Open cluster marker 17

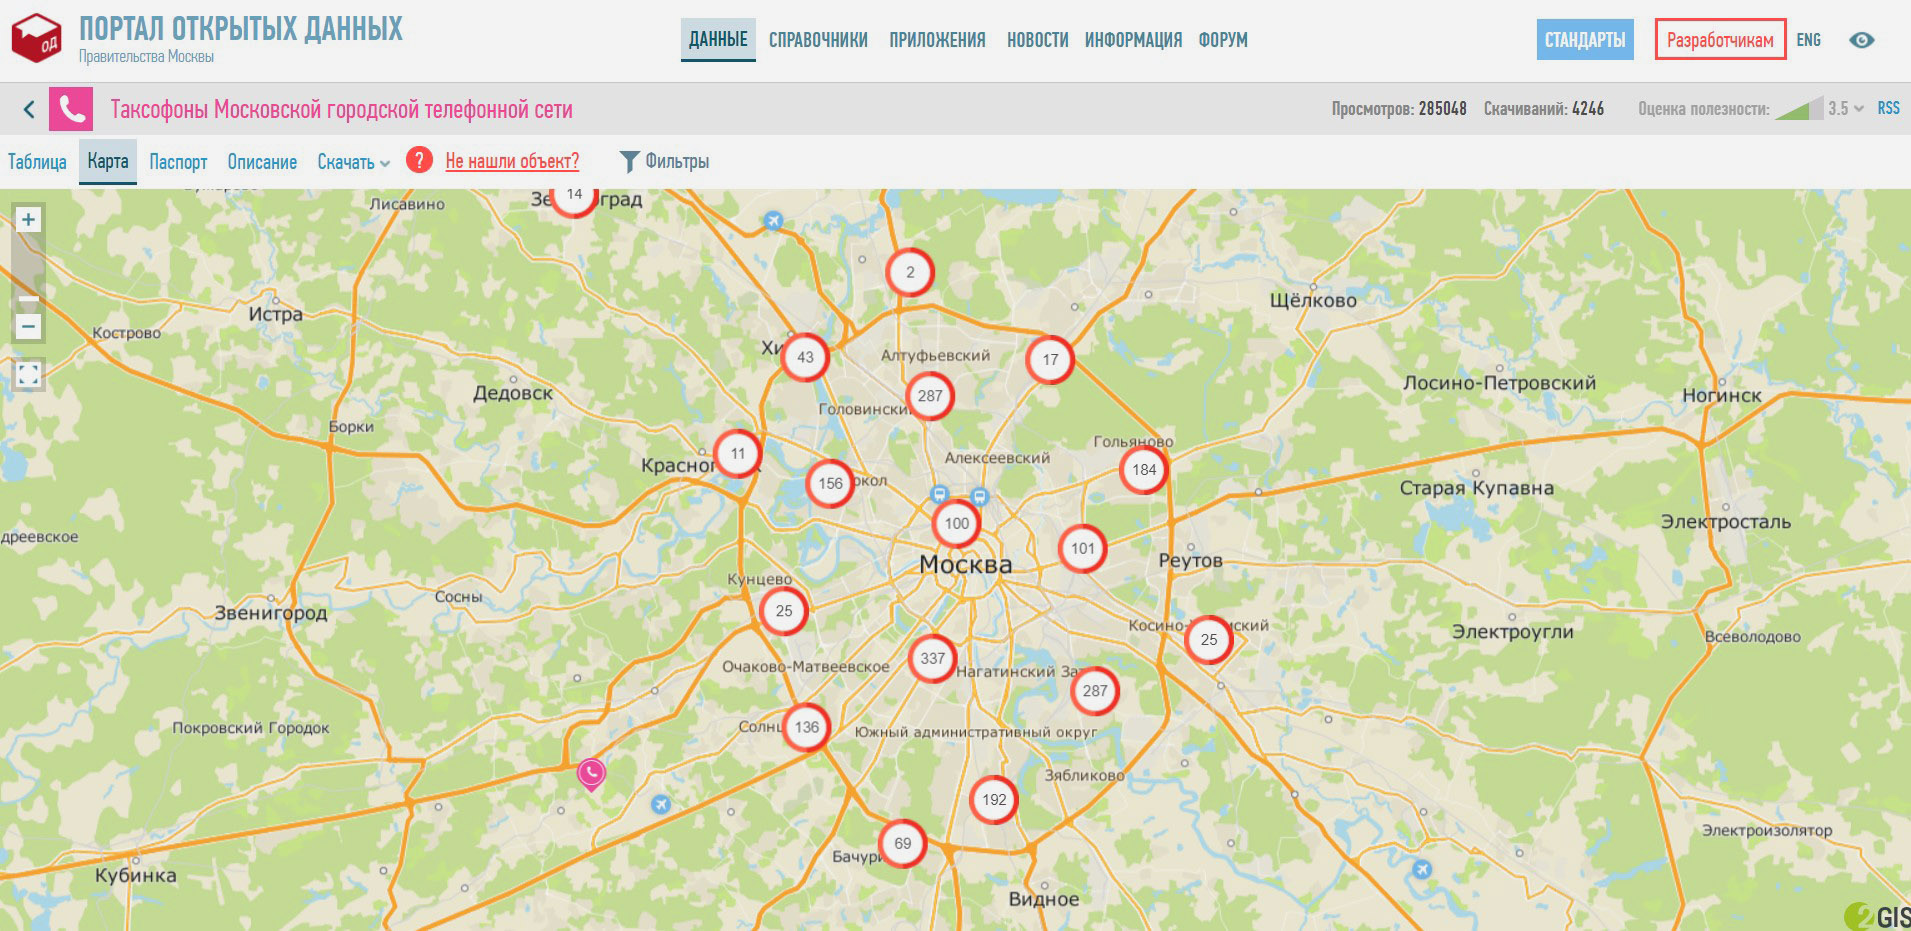[x=1050, y=359]
